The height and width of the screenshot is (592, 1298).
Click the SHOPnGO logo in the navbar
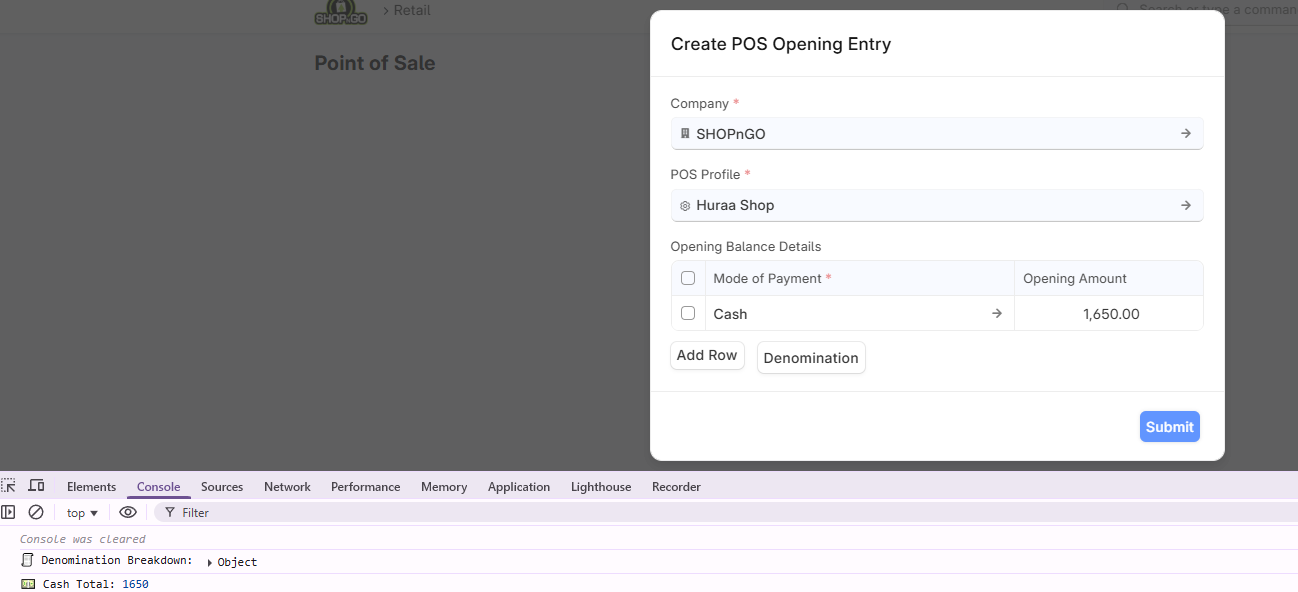pyautogui.click(x=339, y=12)
